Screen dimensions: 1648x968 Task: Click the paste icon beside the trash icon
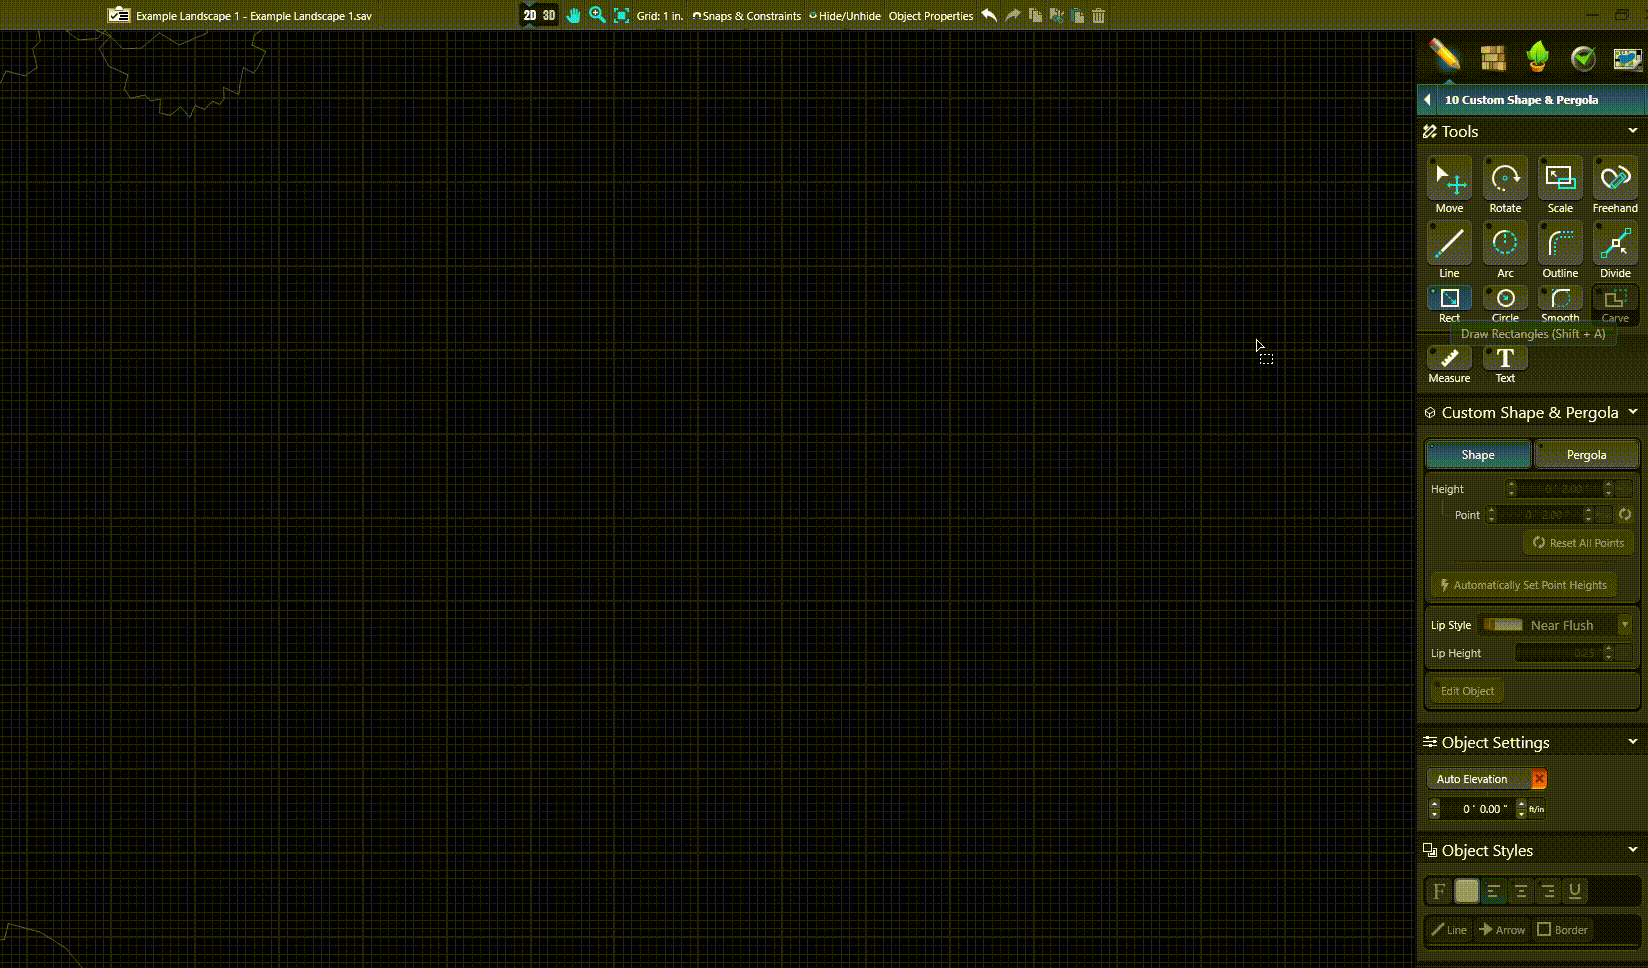coord(1077,15)
